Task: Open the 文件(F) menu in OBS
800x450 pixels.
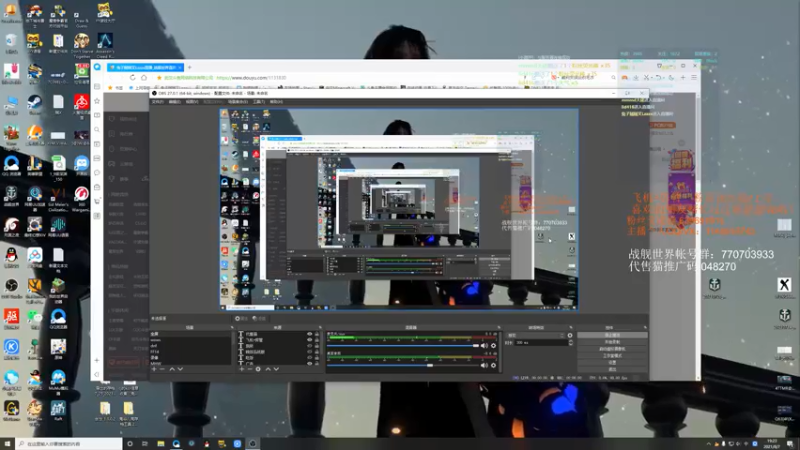Action: 158,102
